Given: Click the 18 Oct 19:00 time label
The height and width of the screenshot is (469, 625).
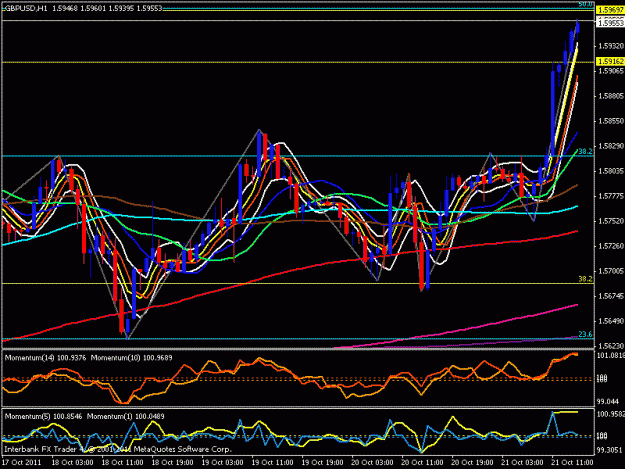Looking at the screenshot, I should pyautogui.click(x=173, y=462).
